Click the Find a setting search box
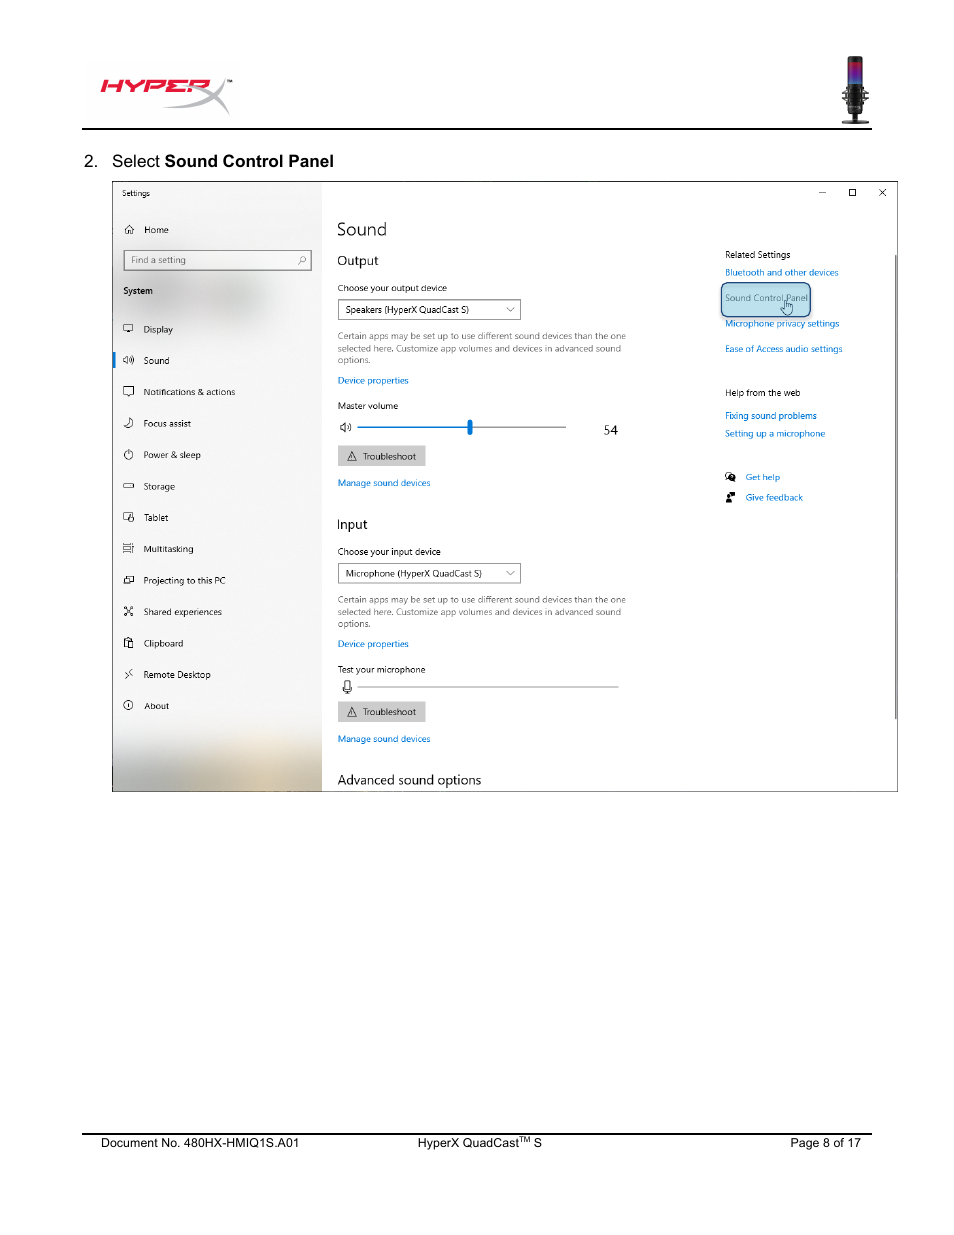The height and width of the screenshot is (1235, 954). click(x=218, y=260)
